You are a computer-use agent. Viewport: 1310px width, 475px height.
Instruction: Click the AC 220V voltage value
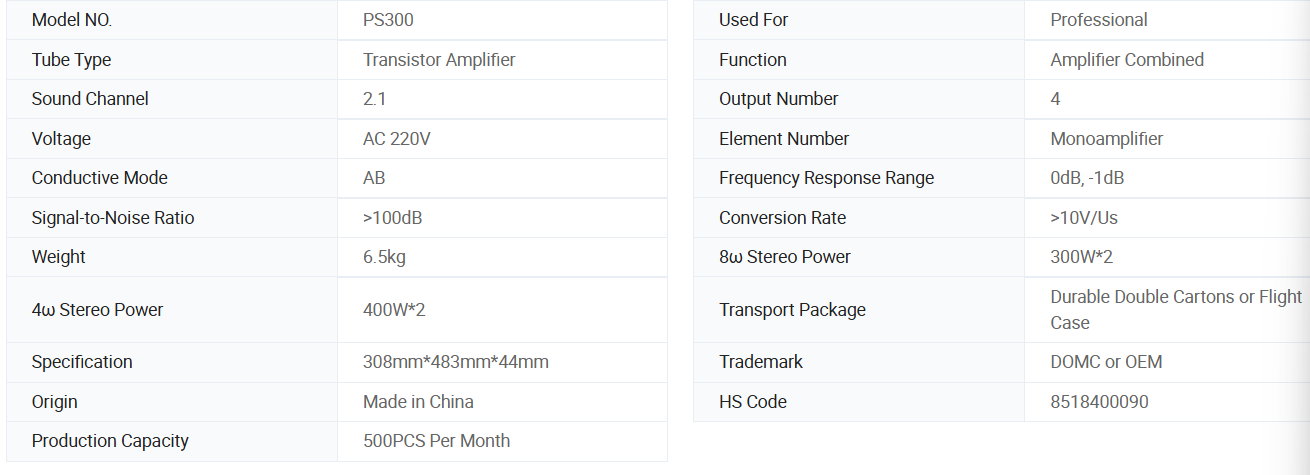click(x=397, y=139)
